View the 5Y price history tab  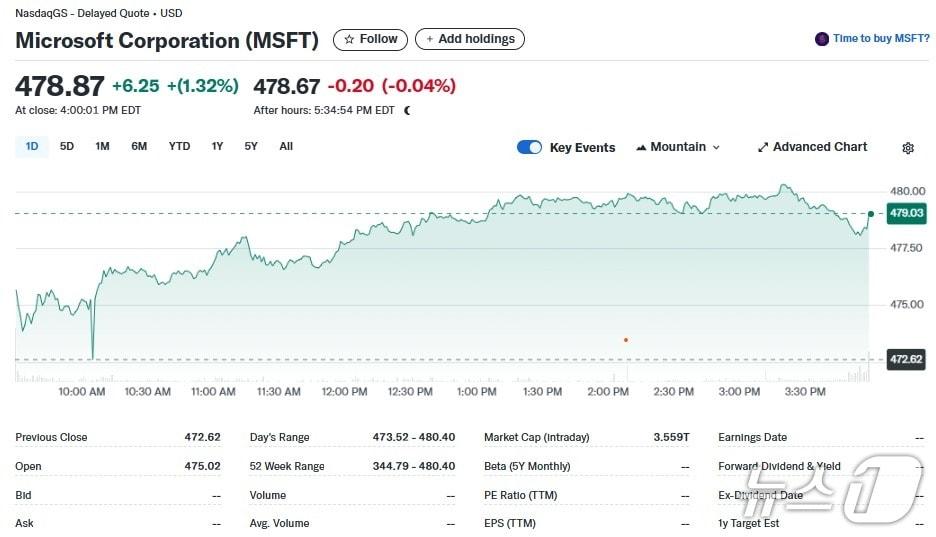click(251, 146)
